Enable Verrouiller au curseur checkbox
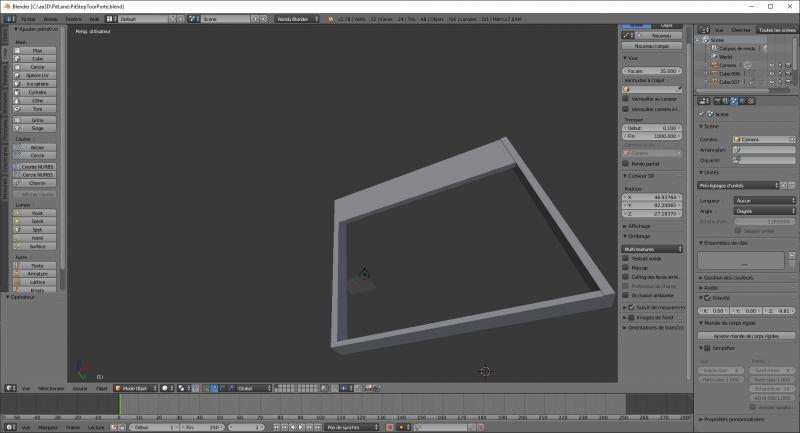The width and height of the screenshot is (800, 433). 626,99
